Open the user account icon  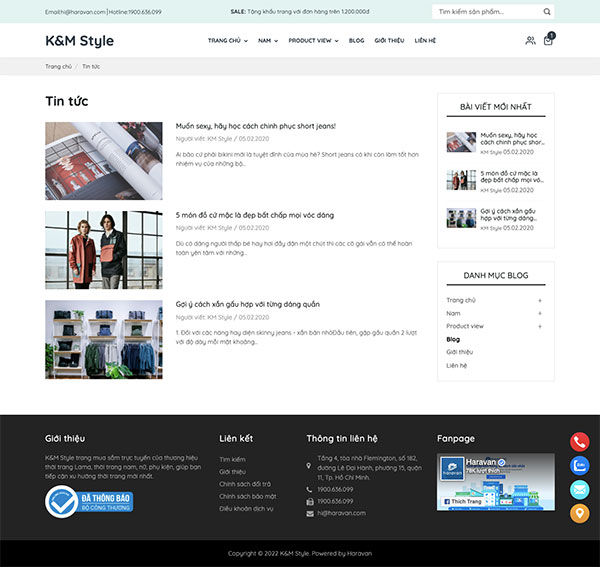coord(530,41)
